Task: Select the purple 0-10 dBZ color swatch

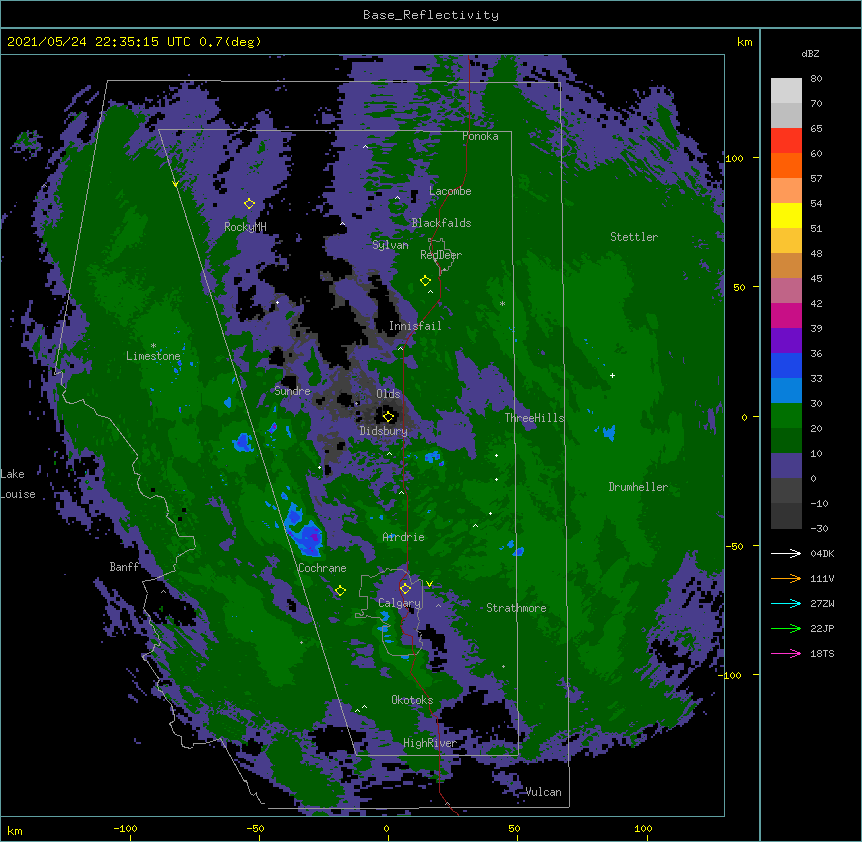Action: pos(786,466)
